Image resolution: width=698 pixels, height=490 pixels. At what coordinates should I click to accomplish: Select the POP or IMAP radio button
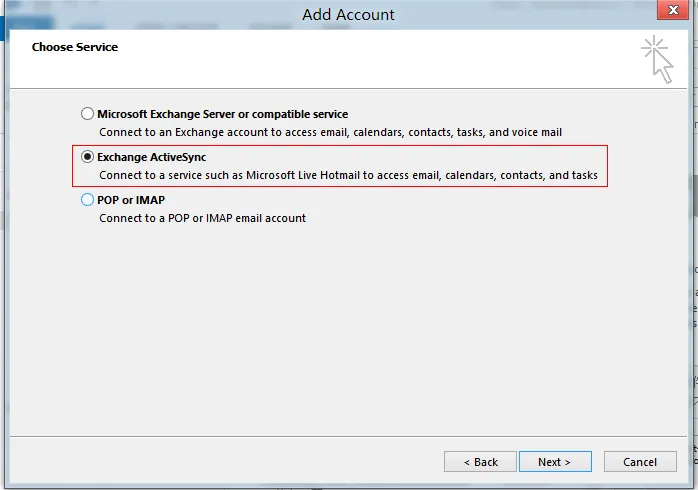click(x=87, y=200)
